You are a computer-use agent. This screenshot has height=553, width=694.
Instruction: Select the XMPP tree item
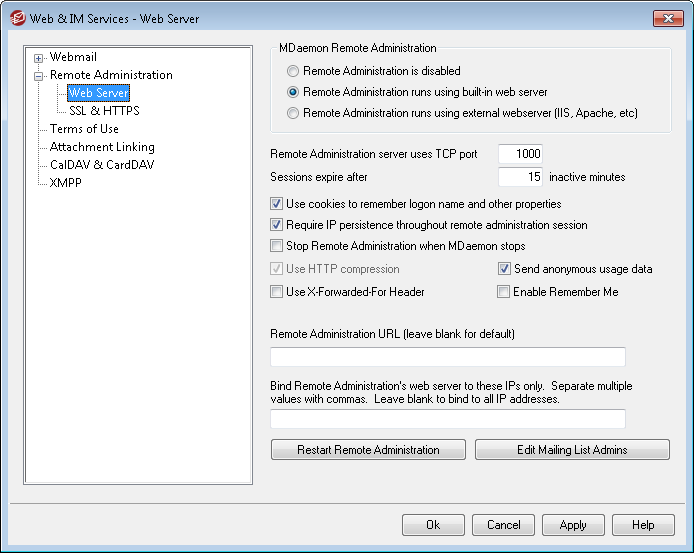pyautogui.click(x=67, y=183)
